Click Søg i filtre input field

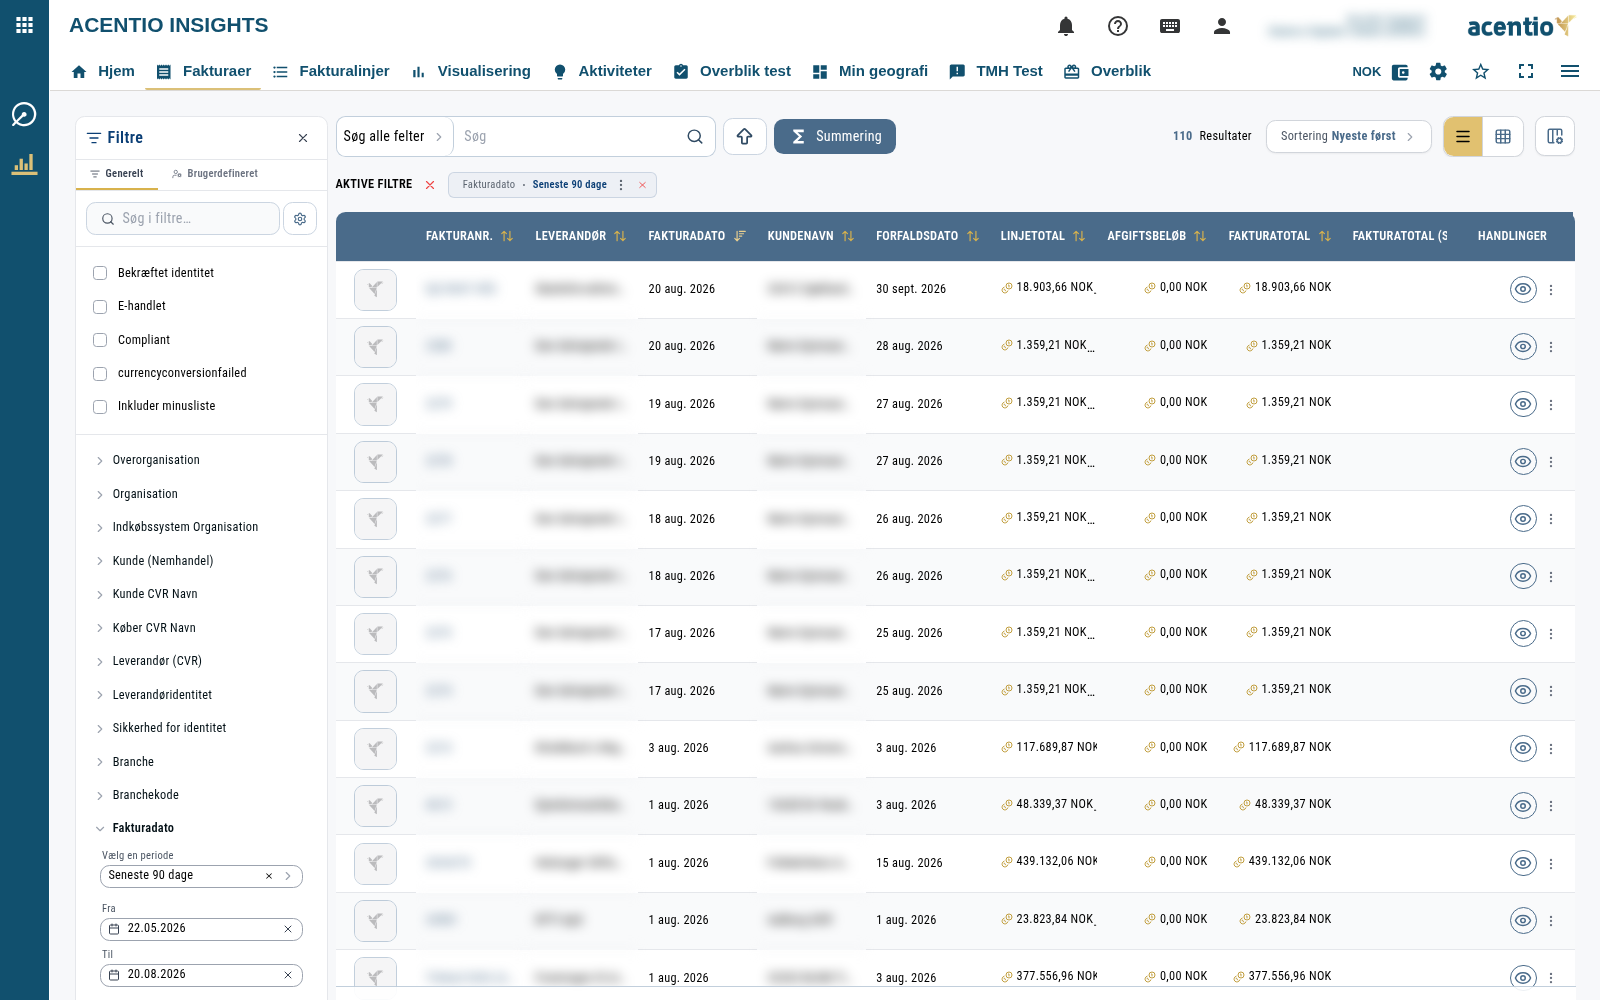pos(183,219)
